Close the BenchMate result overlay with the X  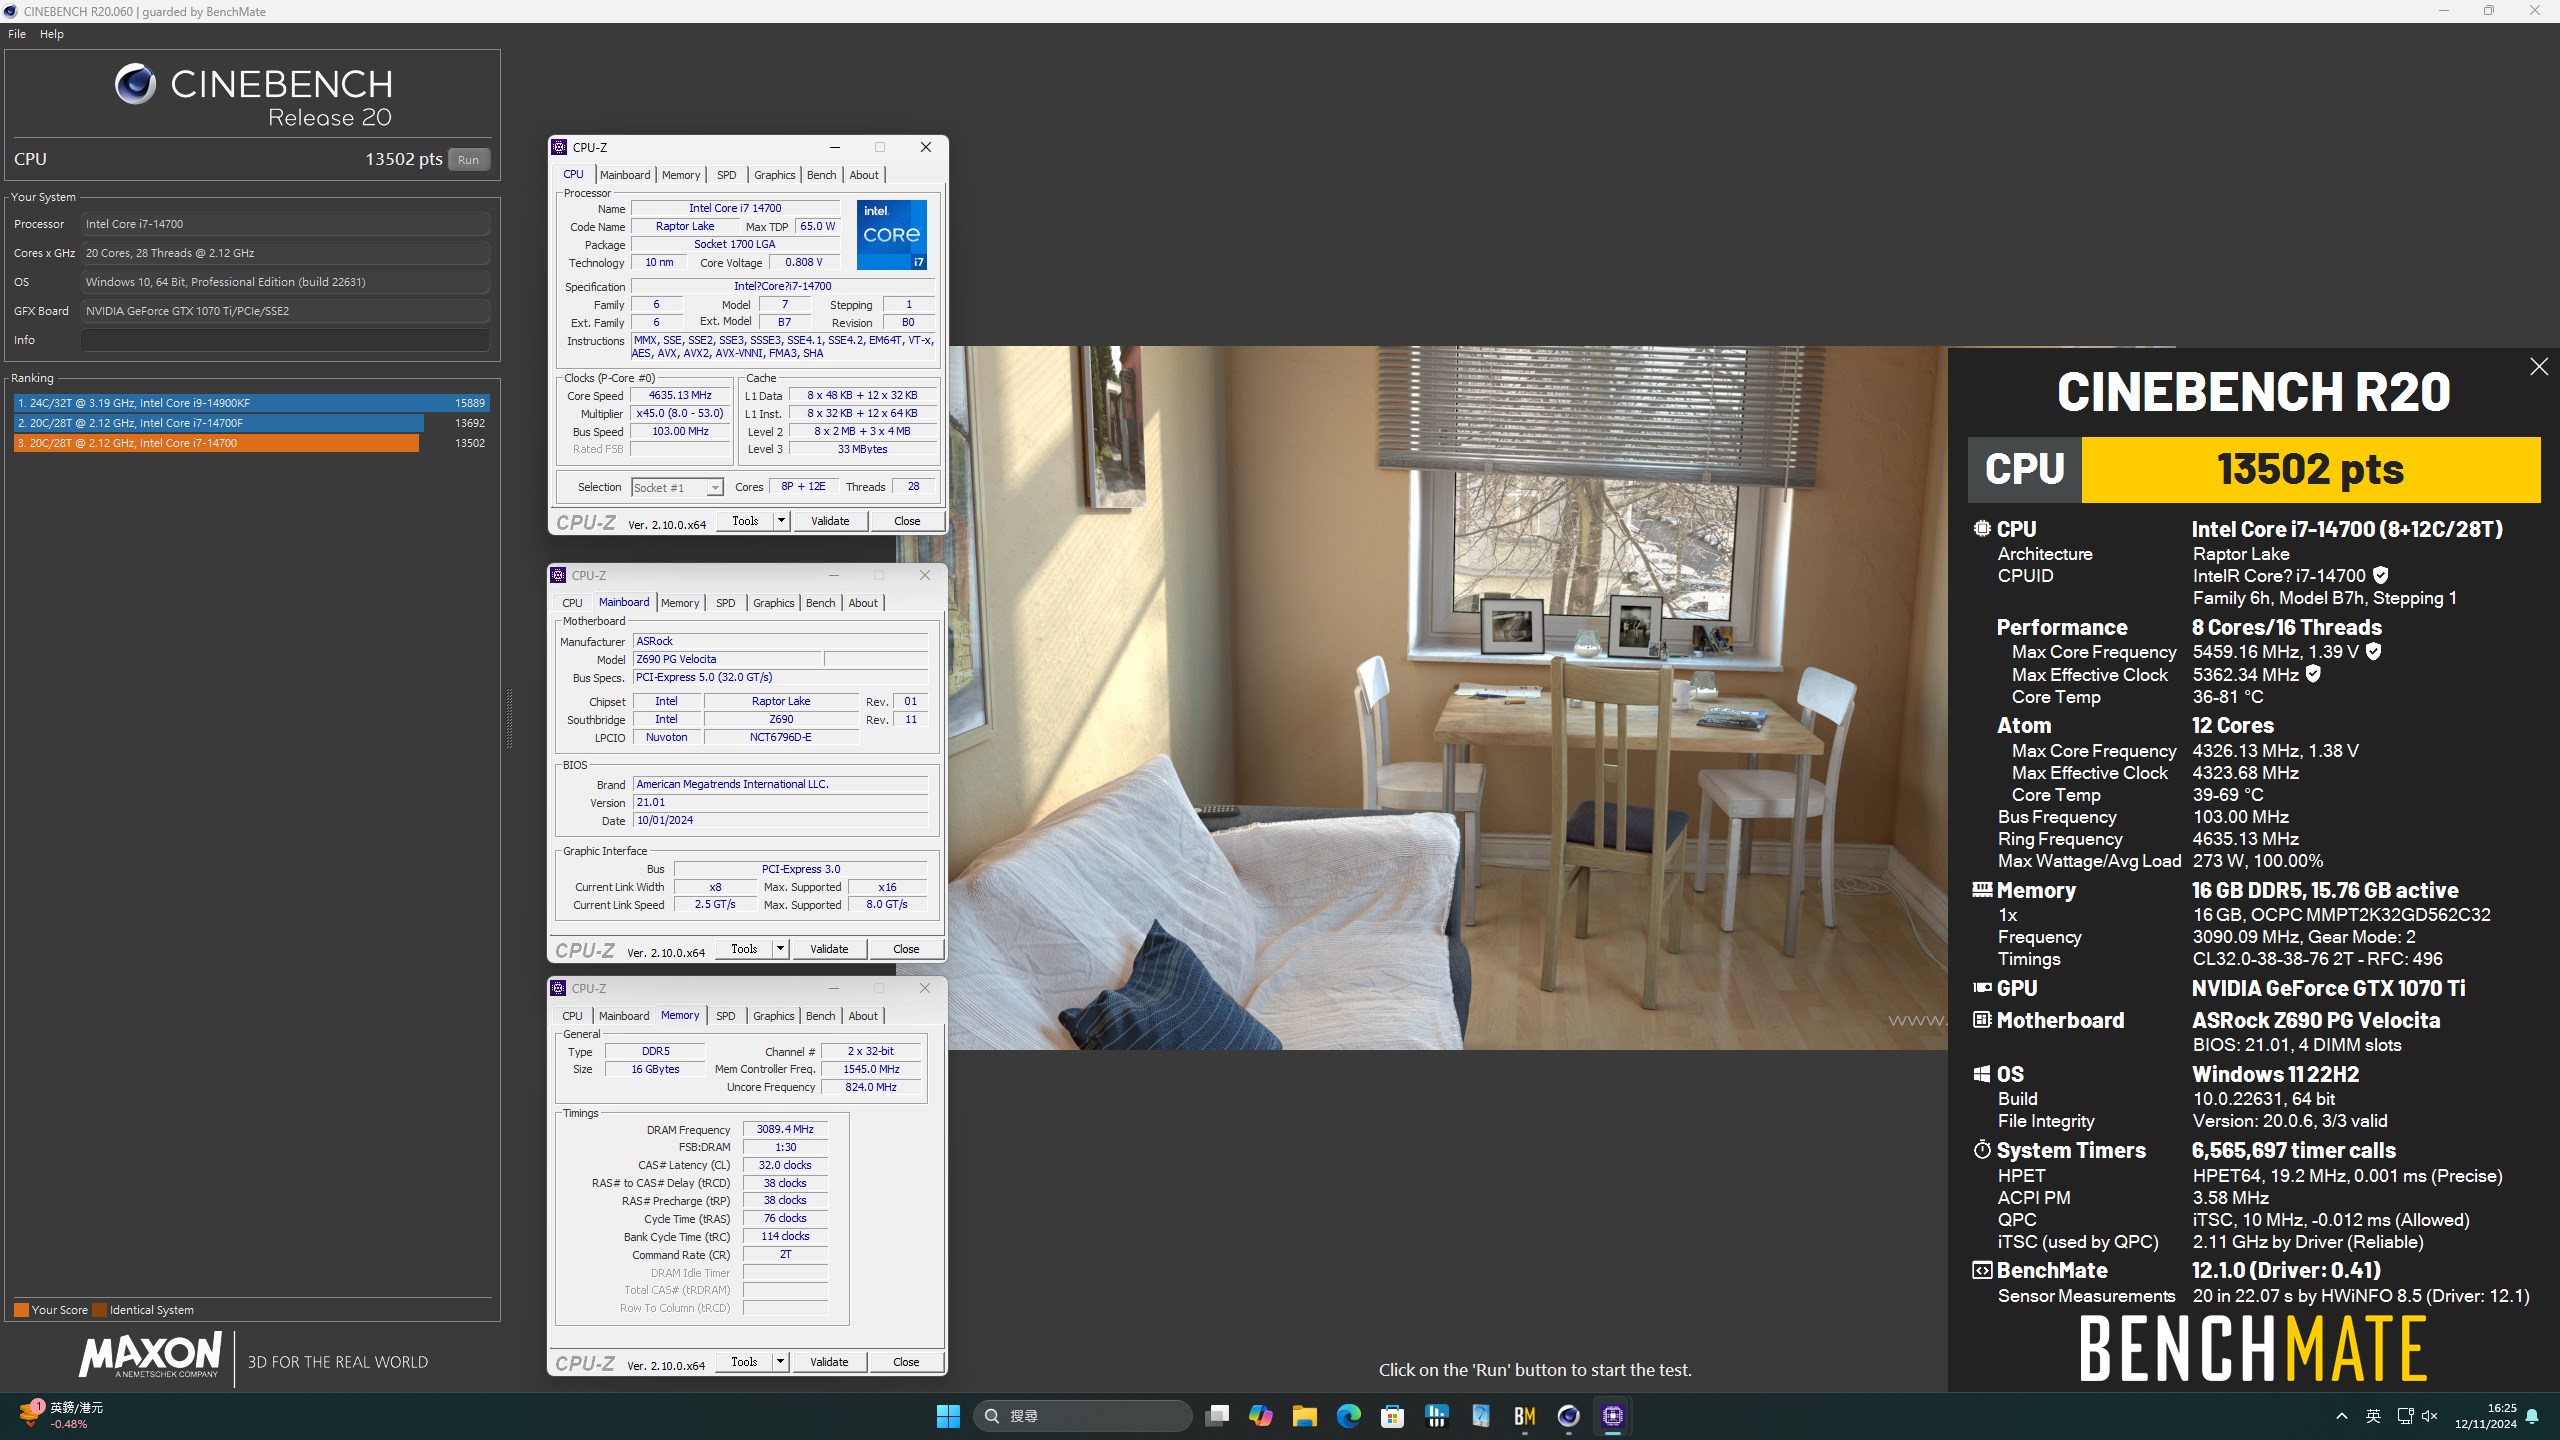click(x=2538, y=367)
